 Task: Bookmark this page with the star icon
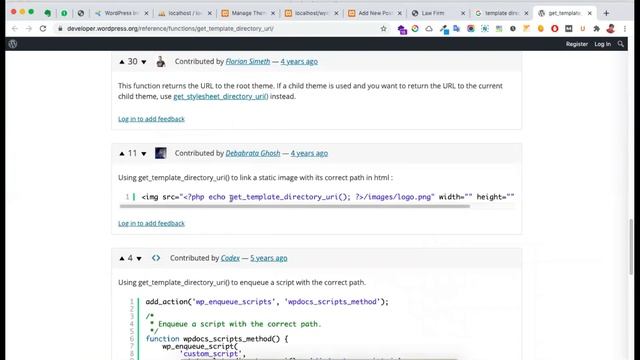383,29
